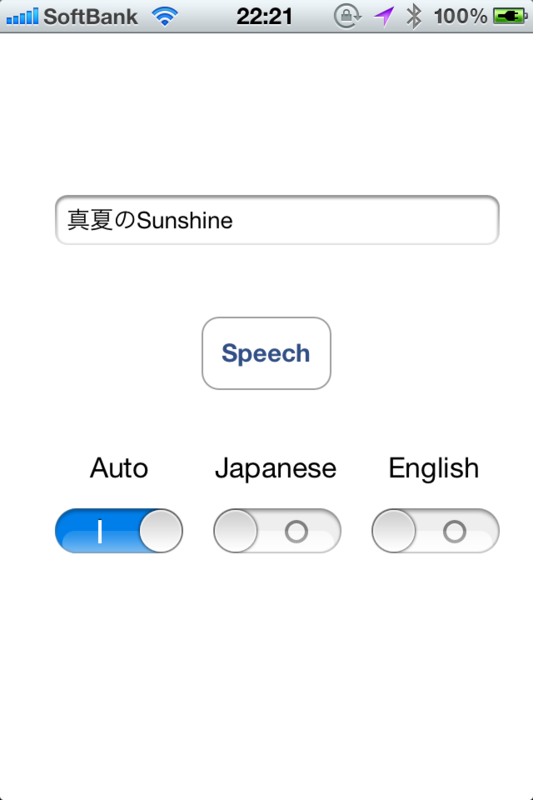Focus the text field containing 真夏のSunshine
The height and width of the screenshot is (800, 533).
[x=277, y=220]
